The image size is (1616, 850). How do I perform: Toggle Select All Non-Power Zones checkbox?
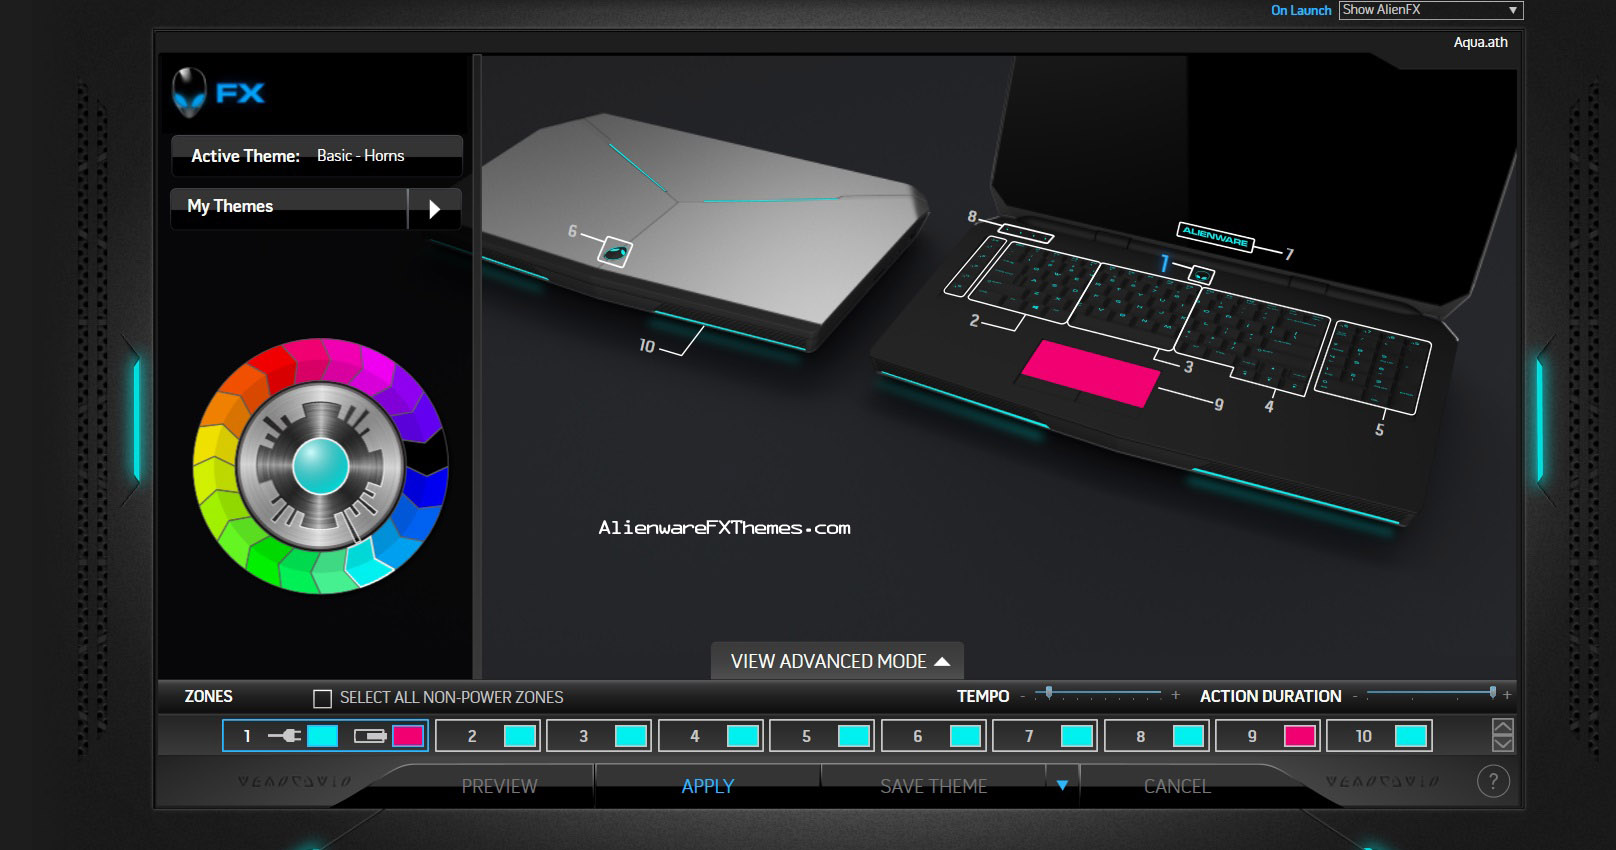click(x=322, y=698)
